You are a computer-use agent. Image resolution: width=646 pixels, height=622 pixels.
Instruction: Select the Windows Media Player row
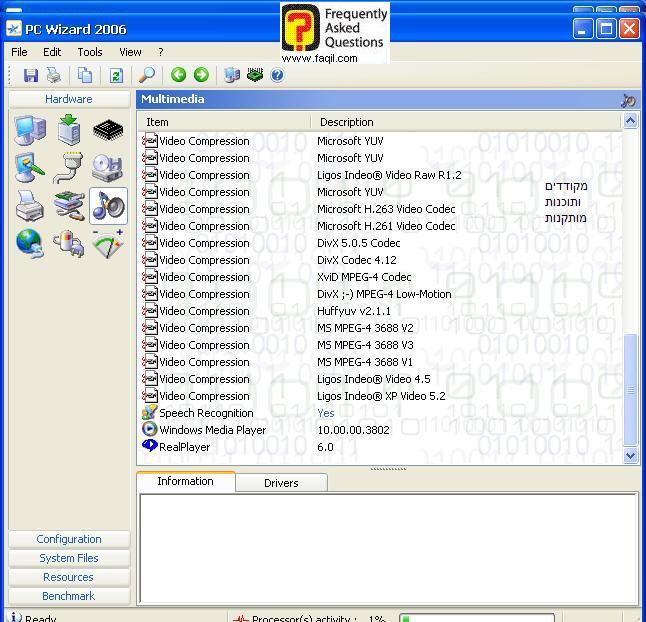click(x=212, y=430)
